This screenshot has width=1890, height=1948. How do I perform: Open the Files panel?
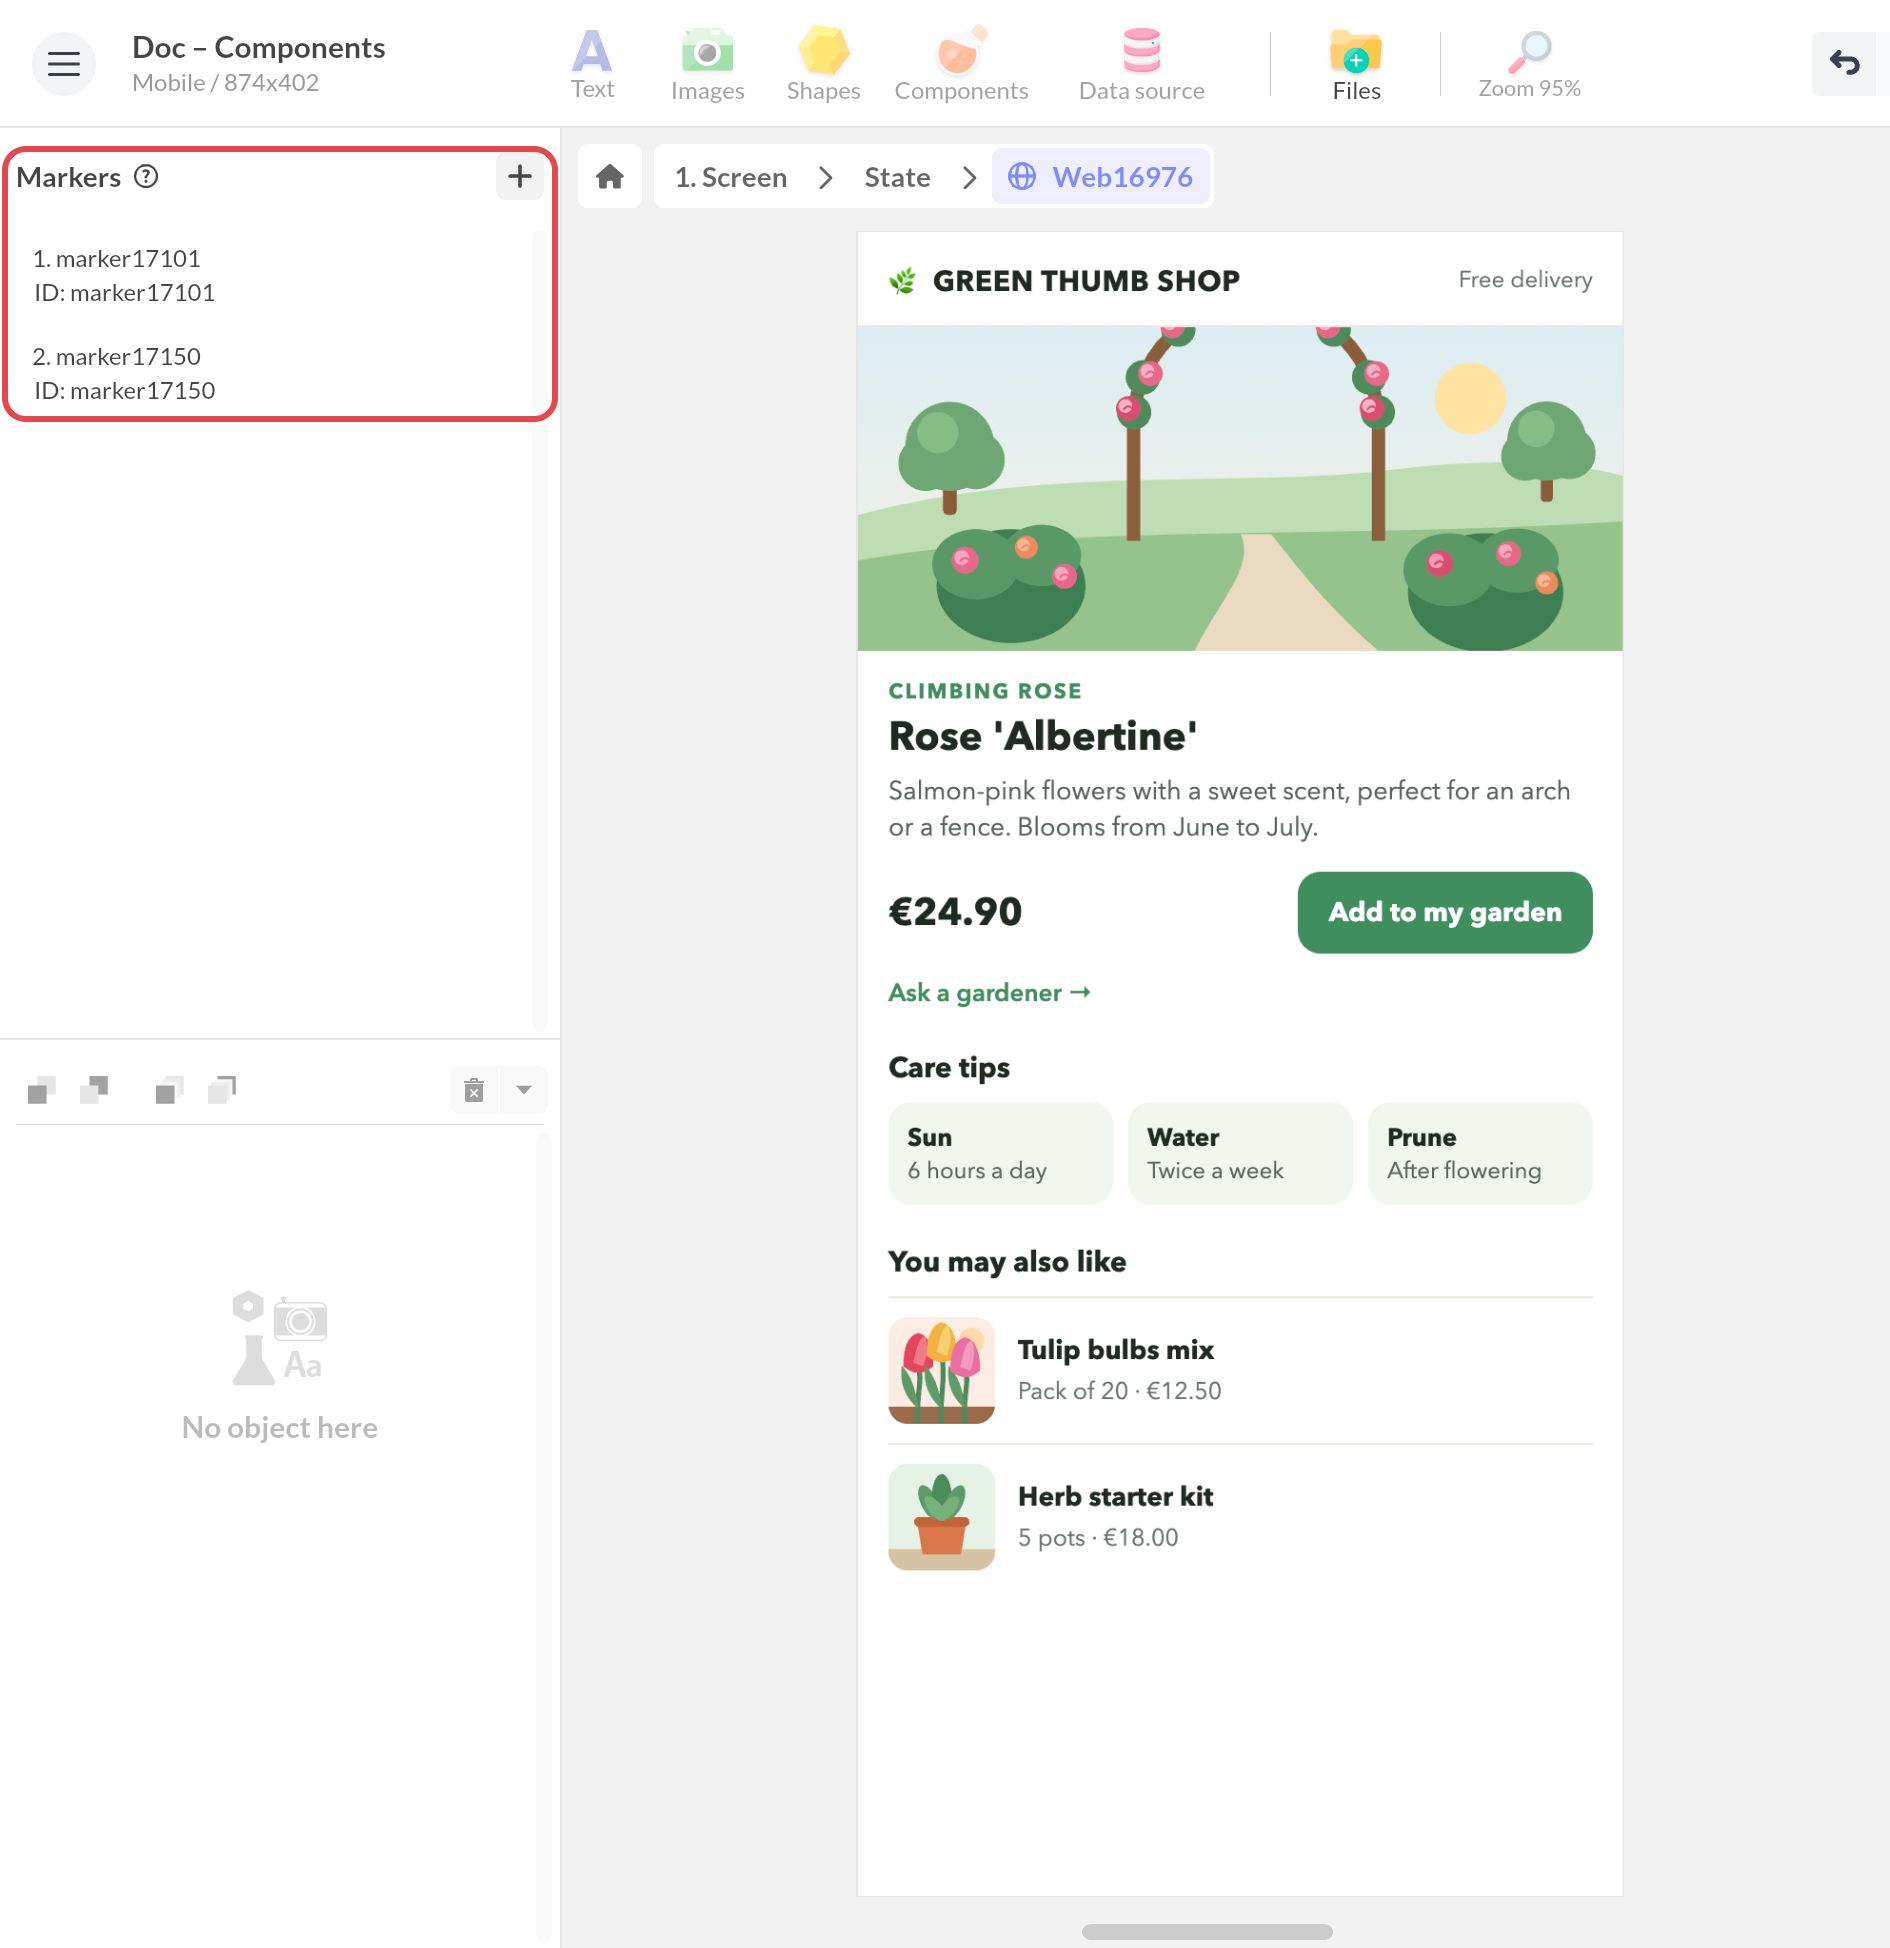pos(1356,64)
